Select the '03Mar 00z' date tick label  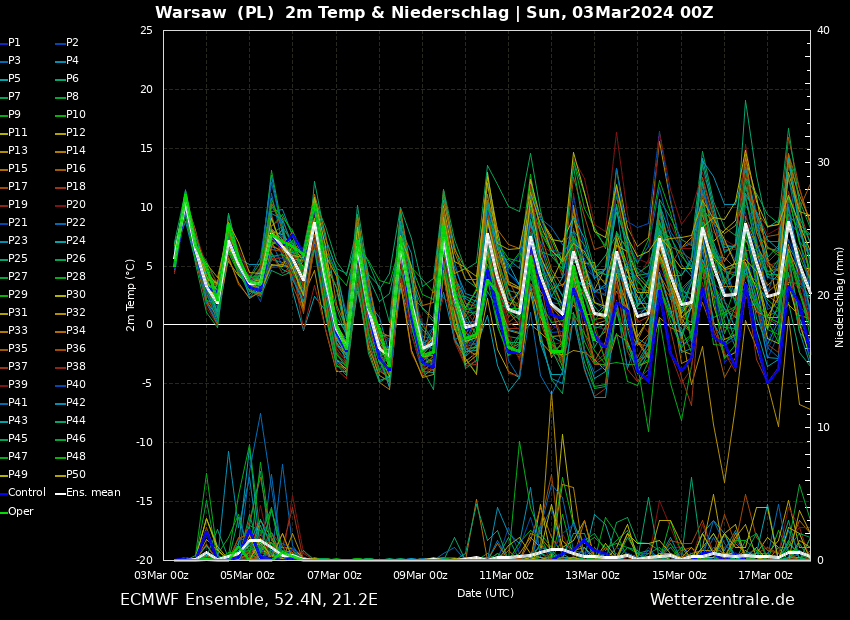[162, 576]
